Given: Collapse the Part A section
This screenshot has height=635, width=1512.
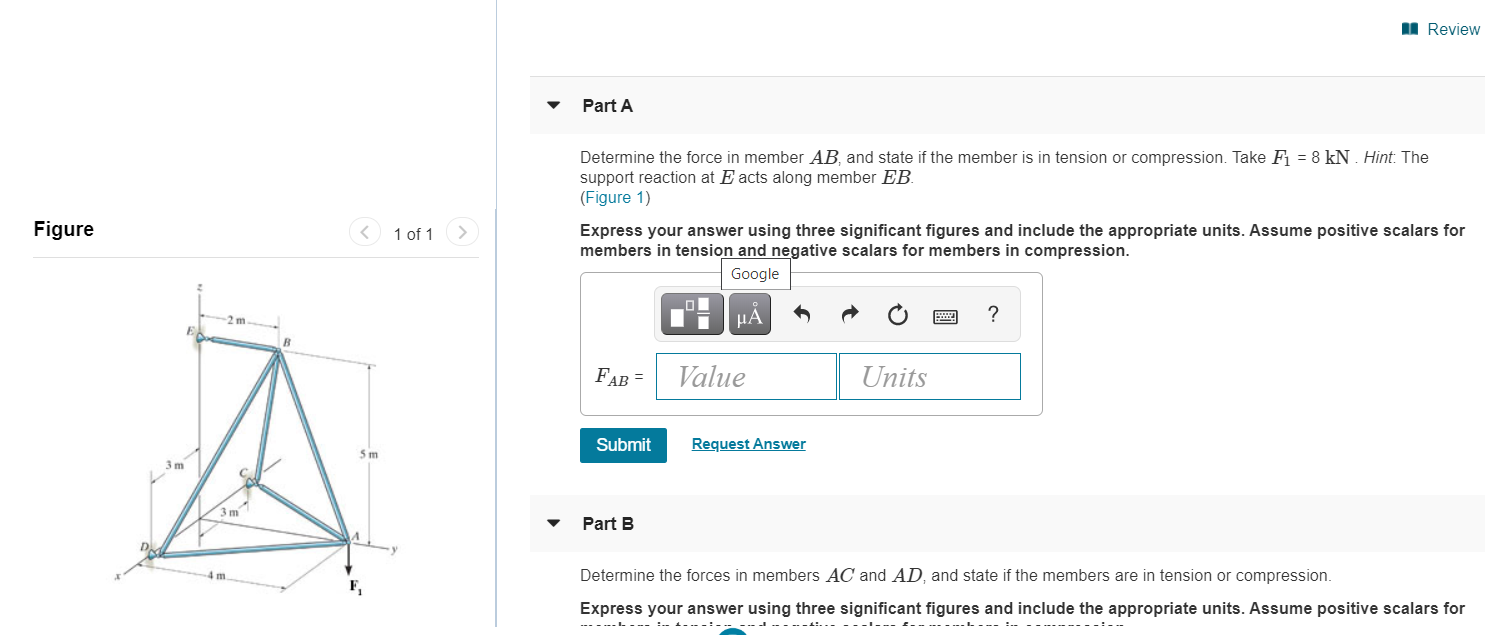Looking at the screenshot, I should [553, 105].
